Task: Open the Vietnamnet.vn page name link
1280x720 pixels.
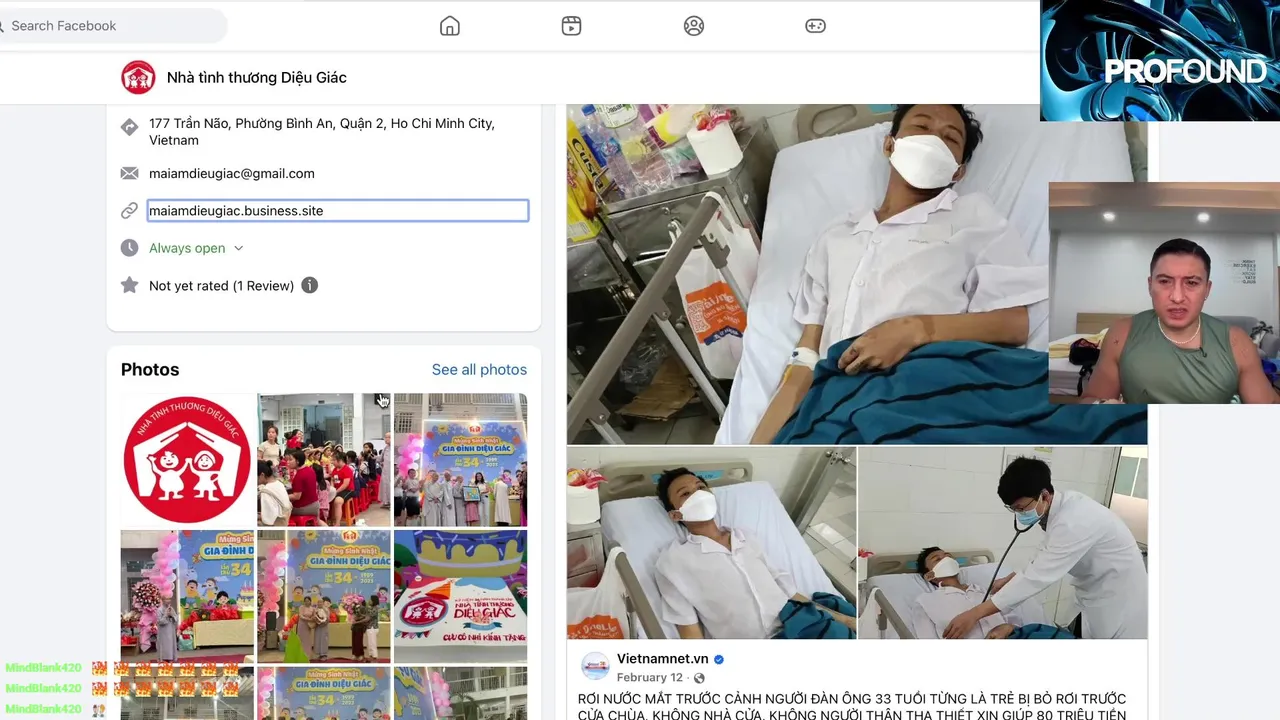Action: click(x=662, y=658)
